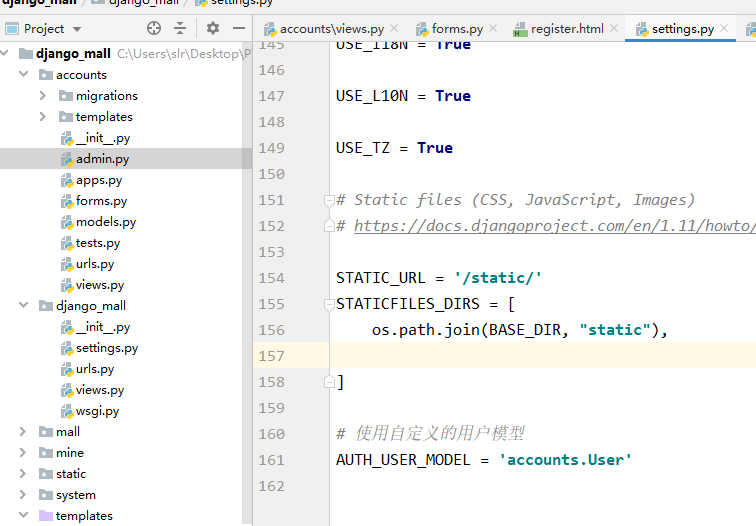The height and width of the screenshot is (526, 756).
Task: Collapse the django_mall package folder
Action: (23, 305)
